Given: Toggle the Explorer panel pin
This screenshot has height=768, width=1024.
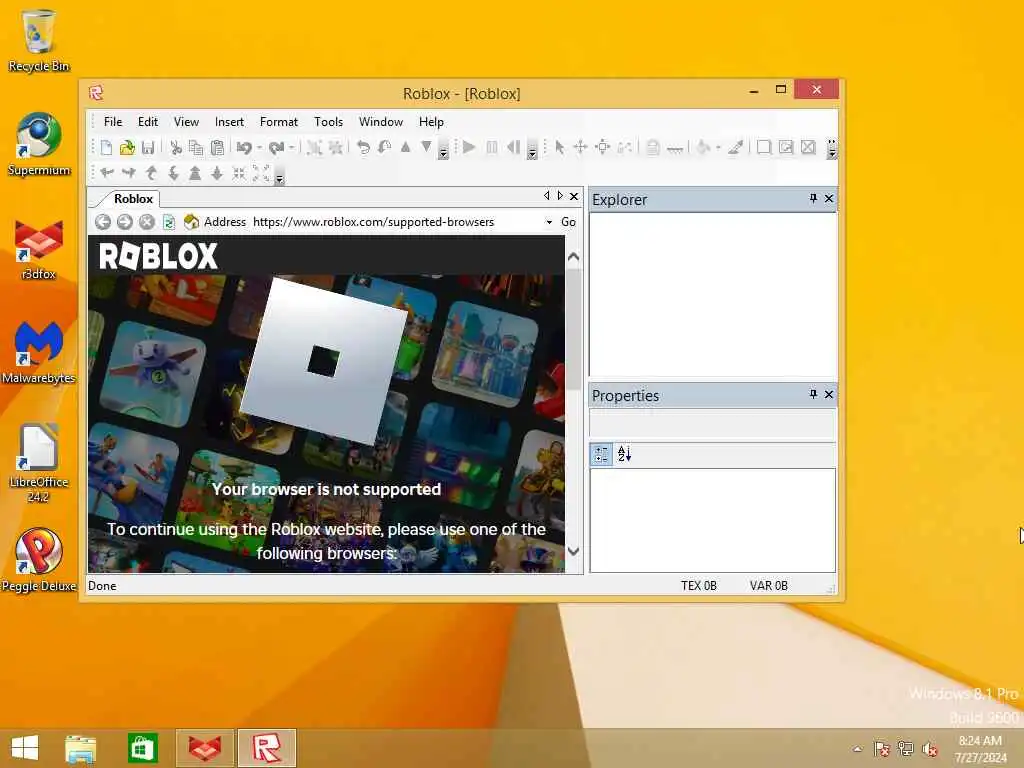Looking at the screenshot, I should tap(813, 198).
